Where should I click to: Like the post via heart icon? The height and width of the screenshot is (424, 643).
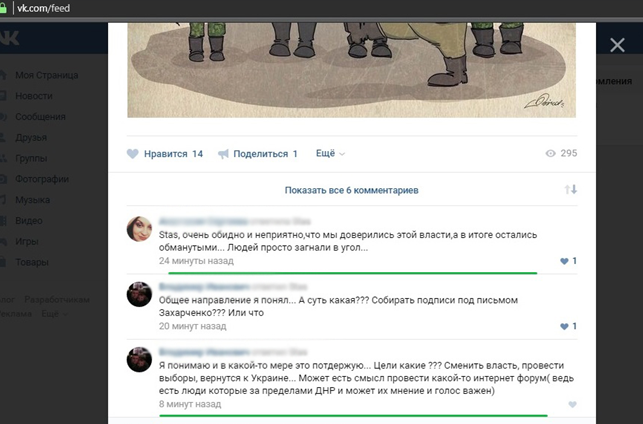coord(132,154)
